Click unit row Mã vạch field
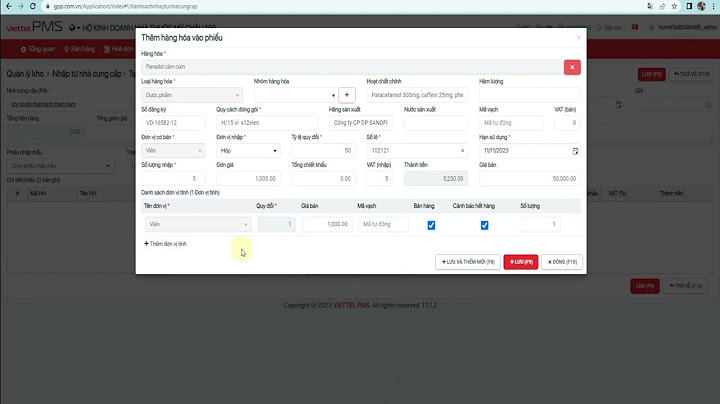 click(383, 224)
